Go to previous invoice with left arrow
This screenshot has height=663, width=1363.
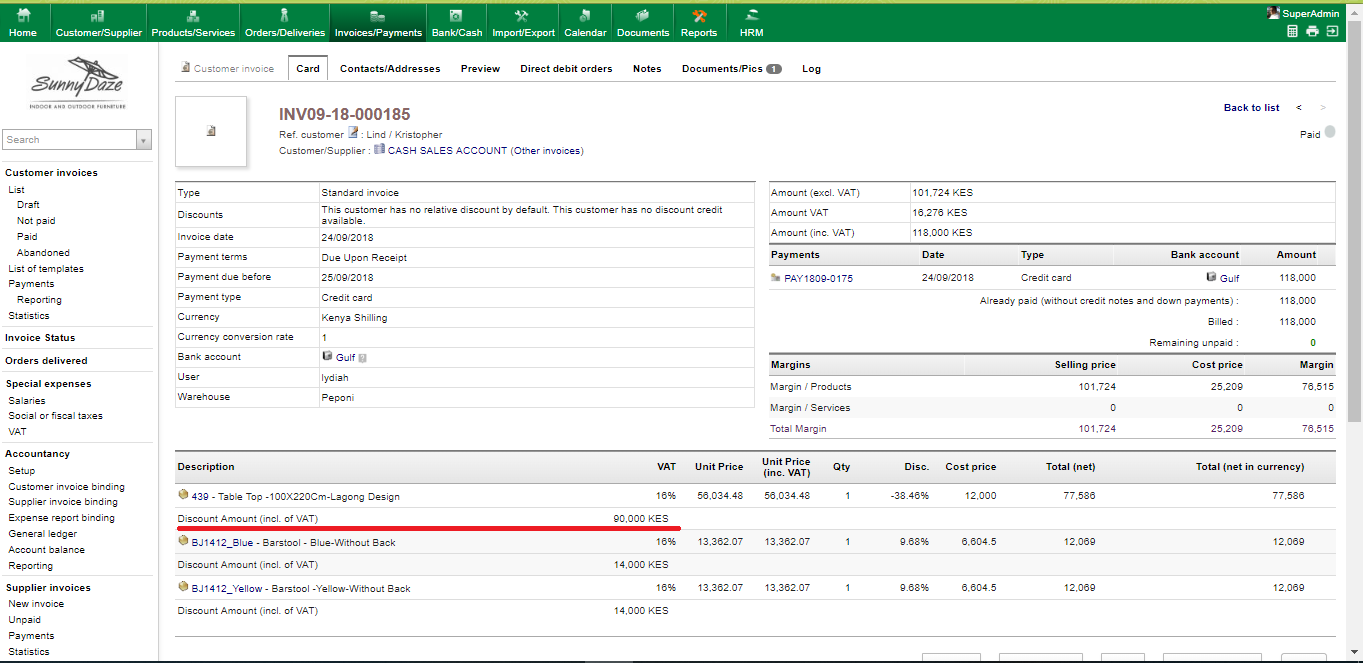[1299, 108]
